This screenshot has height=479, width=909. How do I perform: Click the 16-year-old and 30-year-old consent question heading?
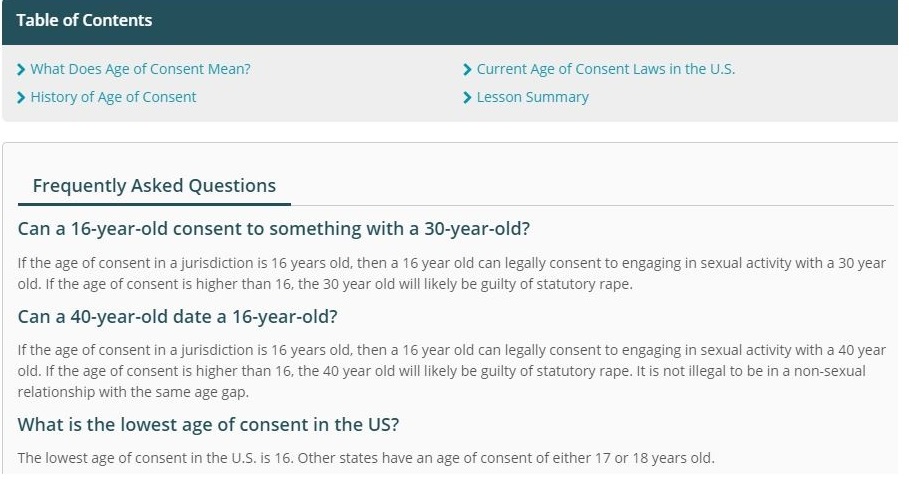click(274, 228)
